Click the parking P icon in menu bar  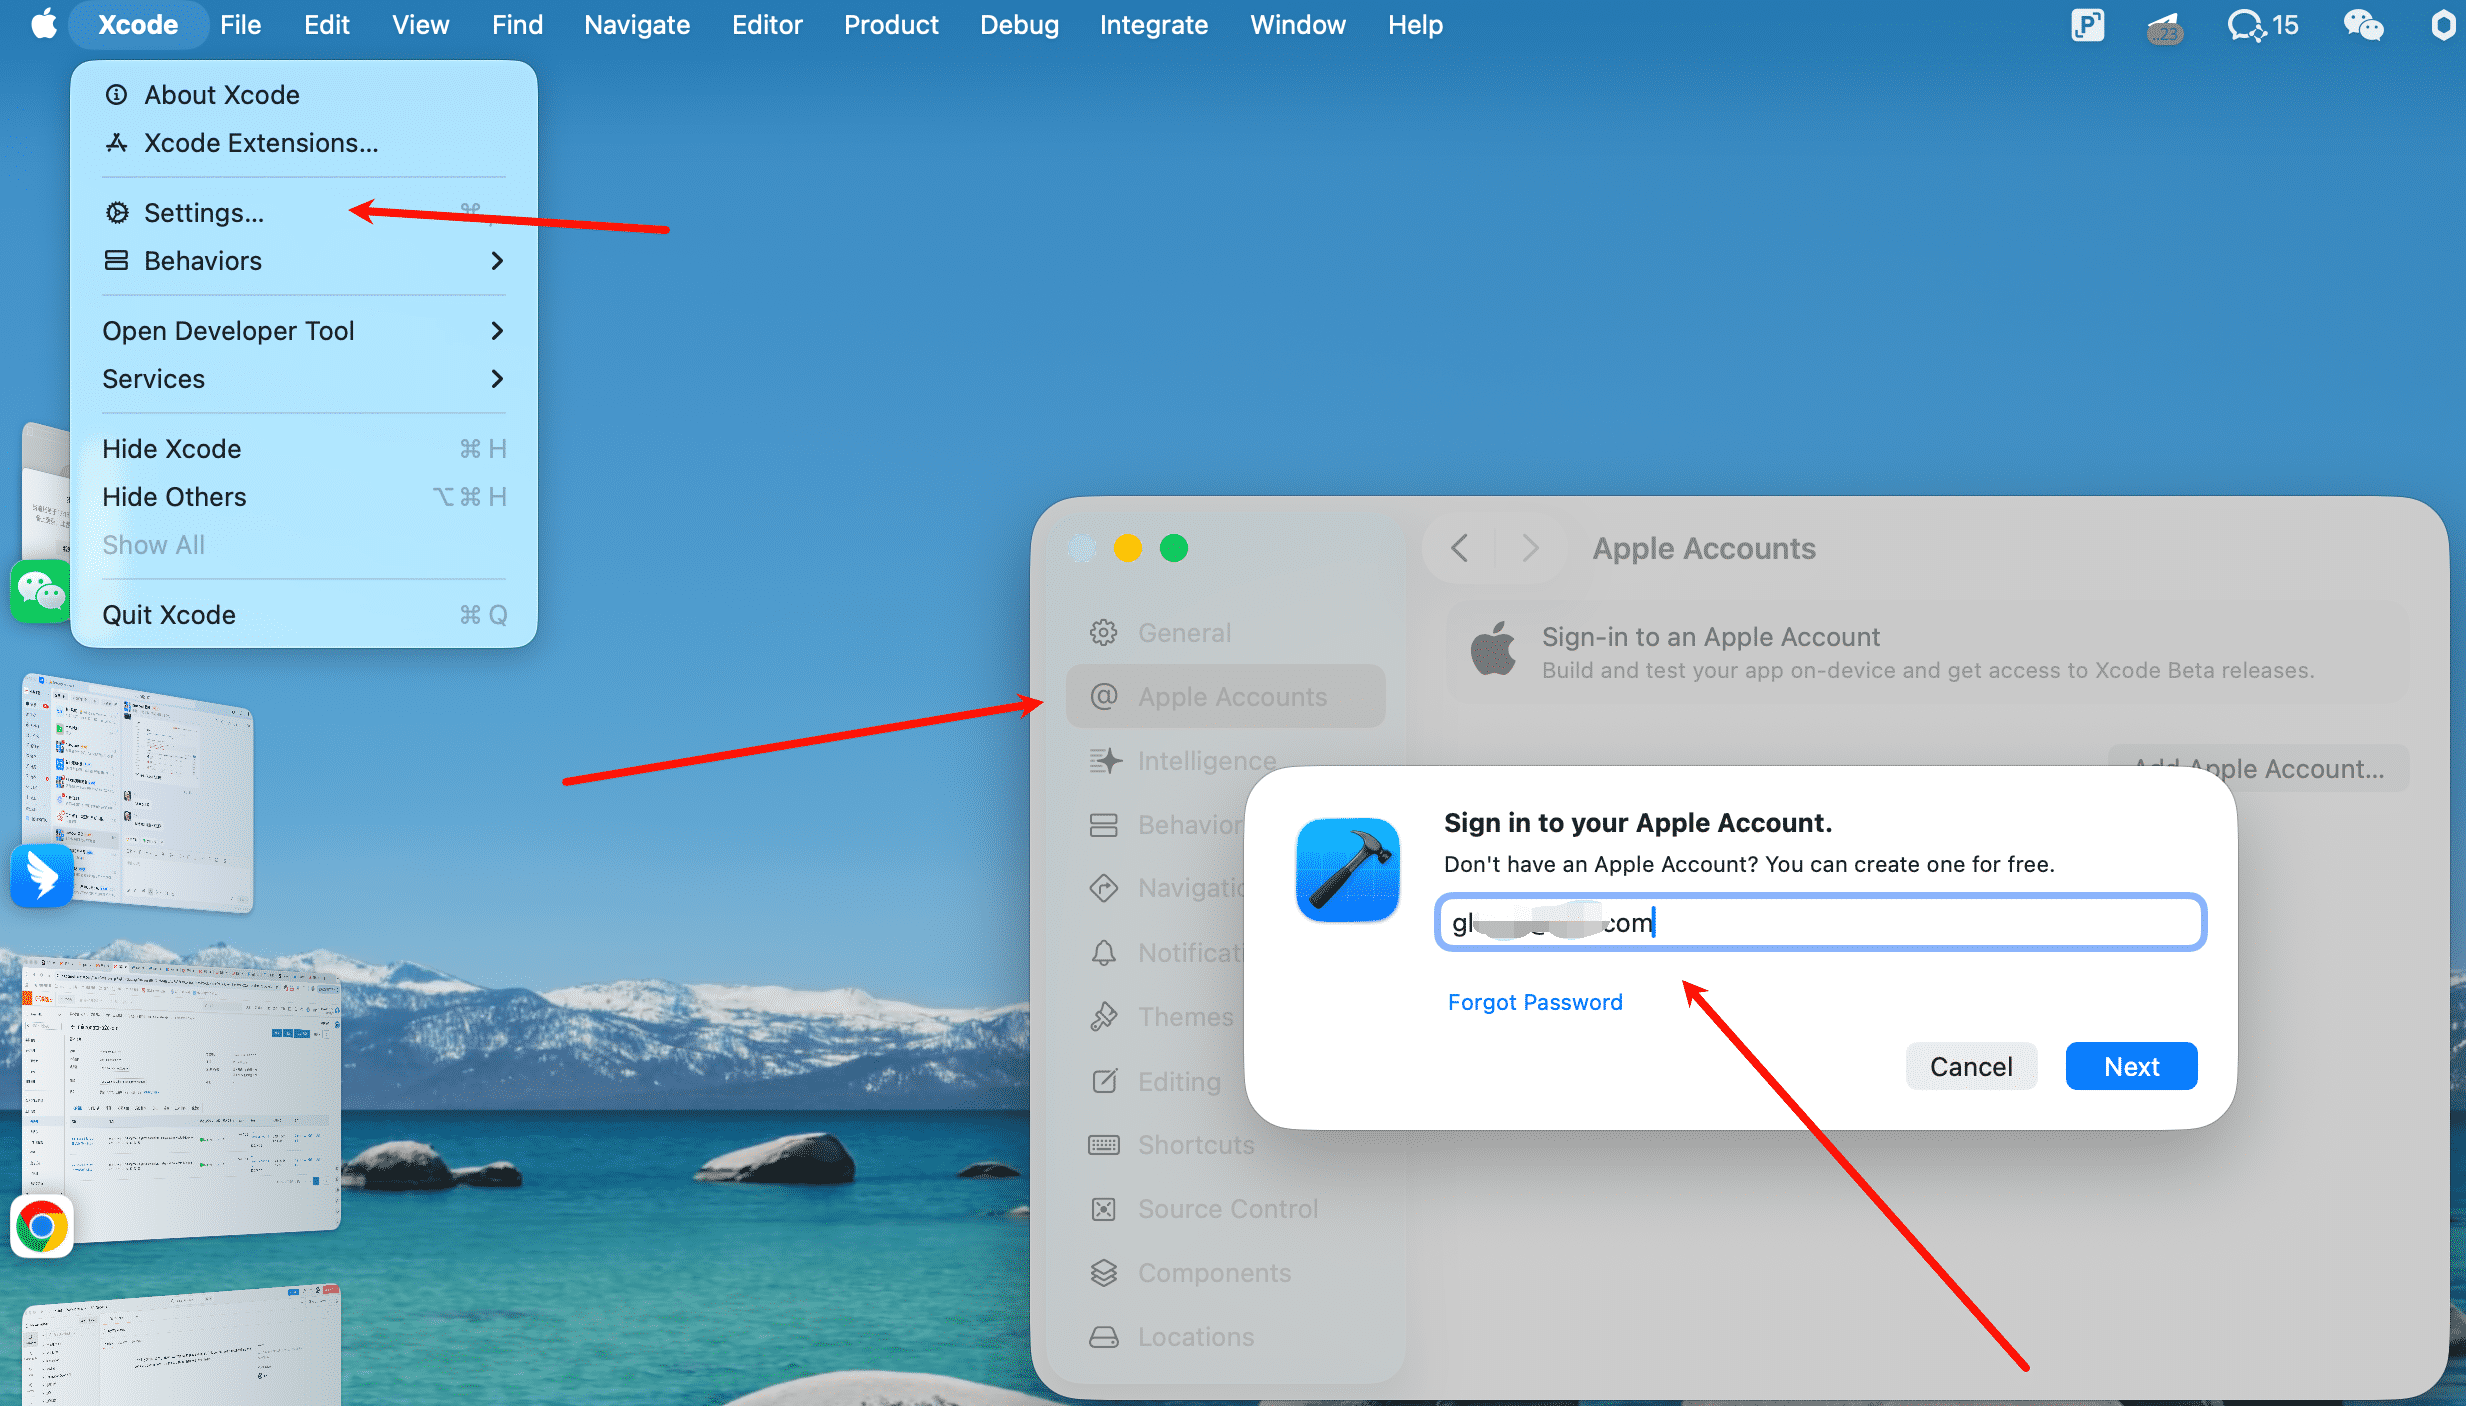[2087, 25]
